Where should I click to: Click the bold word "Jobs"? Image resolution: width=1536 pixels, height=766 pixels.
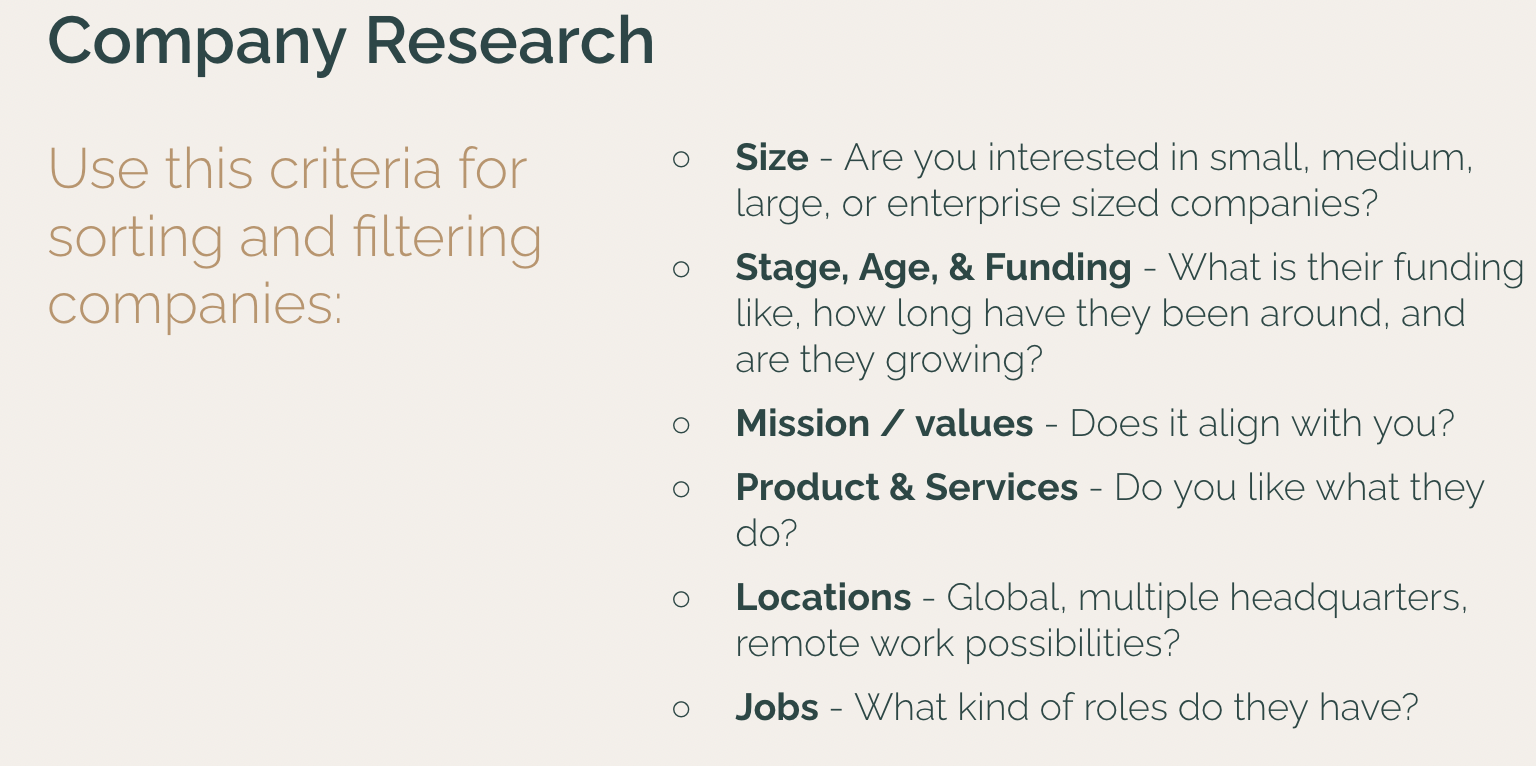777,708
